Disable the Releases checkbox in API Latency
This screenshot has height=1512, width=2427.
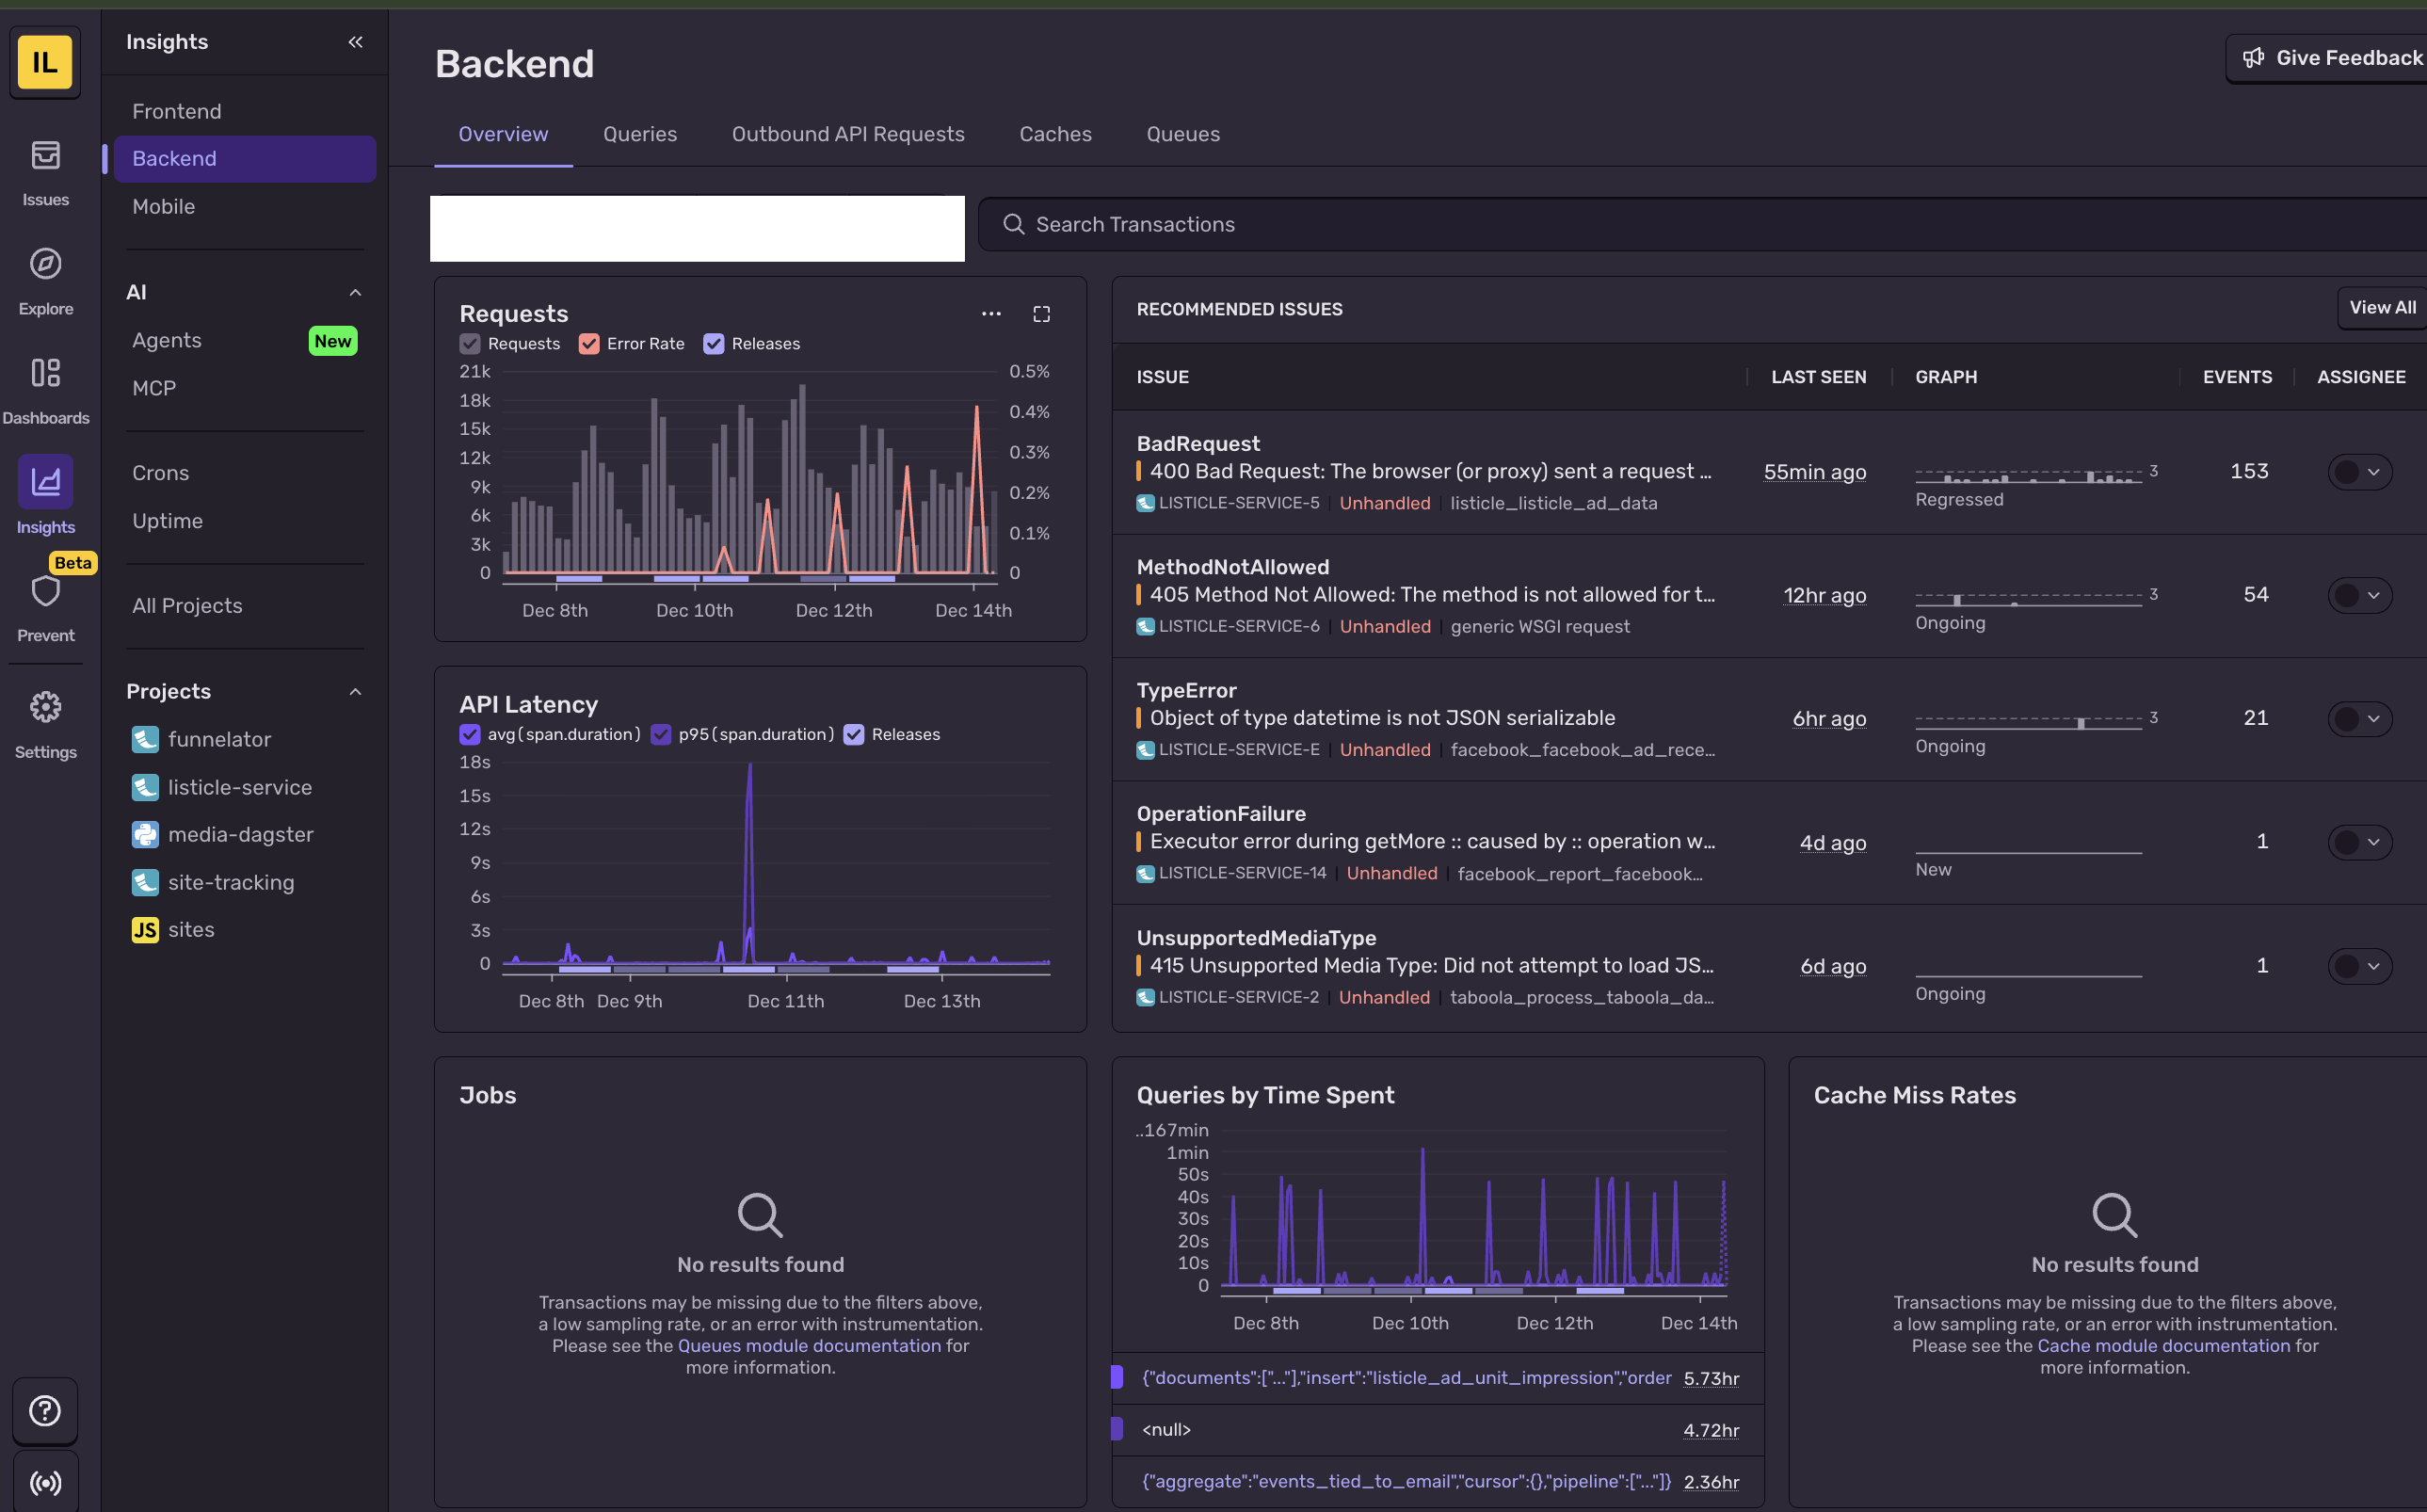(854, 734)
